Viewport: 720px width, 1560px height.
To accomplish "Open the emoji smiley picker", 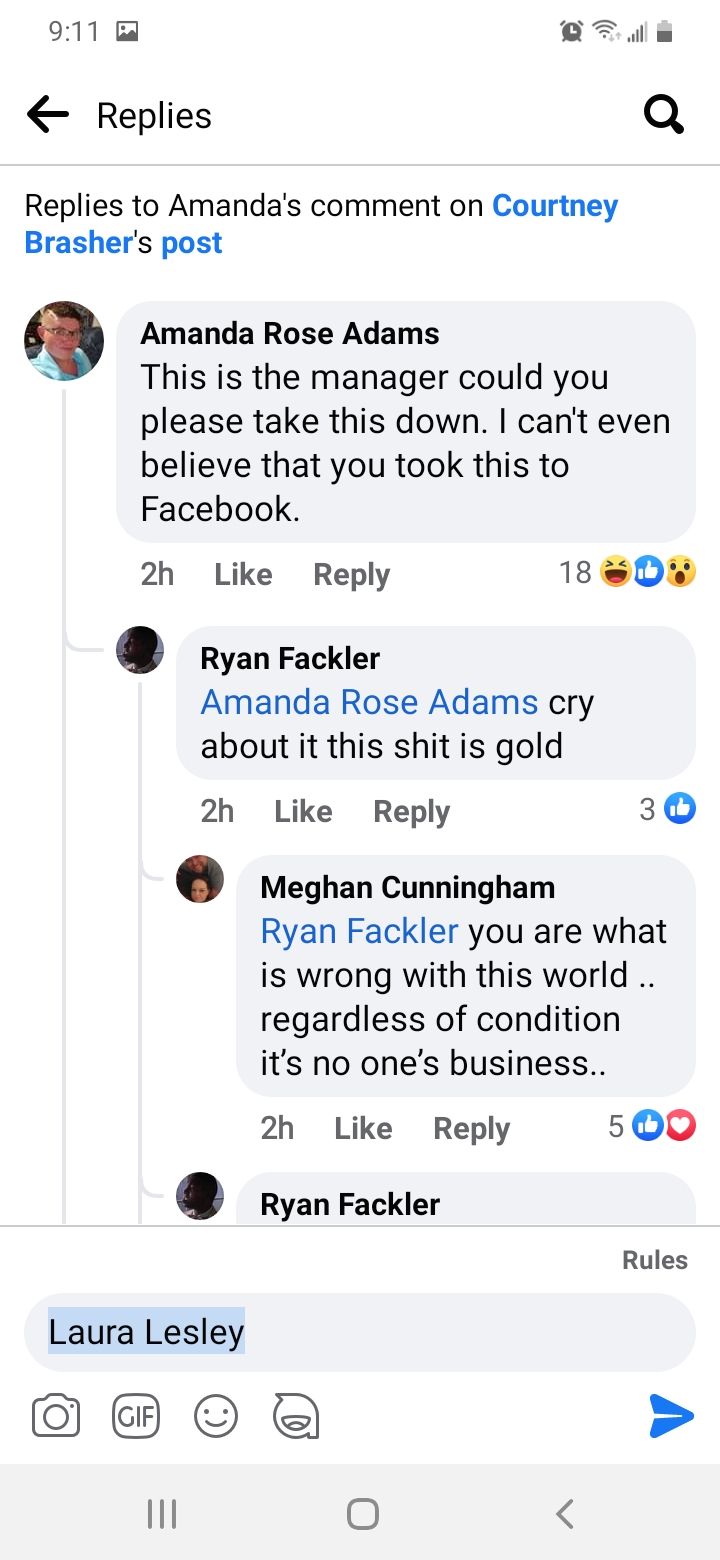I will (216, 1416).
